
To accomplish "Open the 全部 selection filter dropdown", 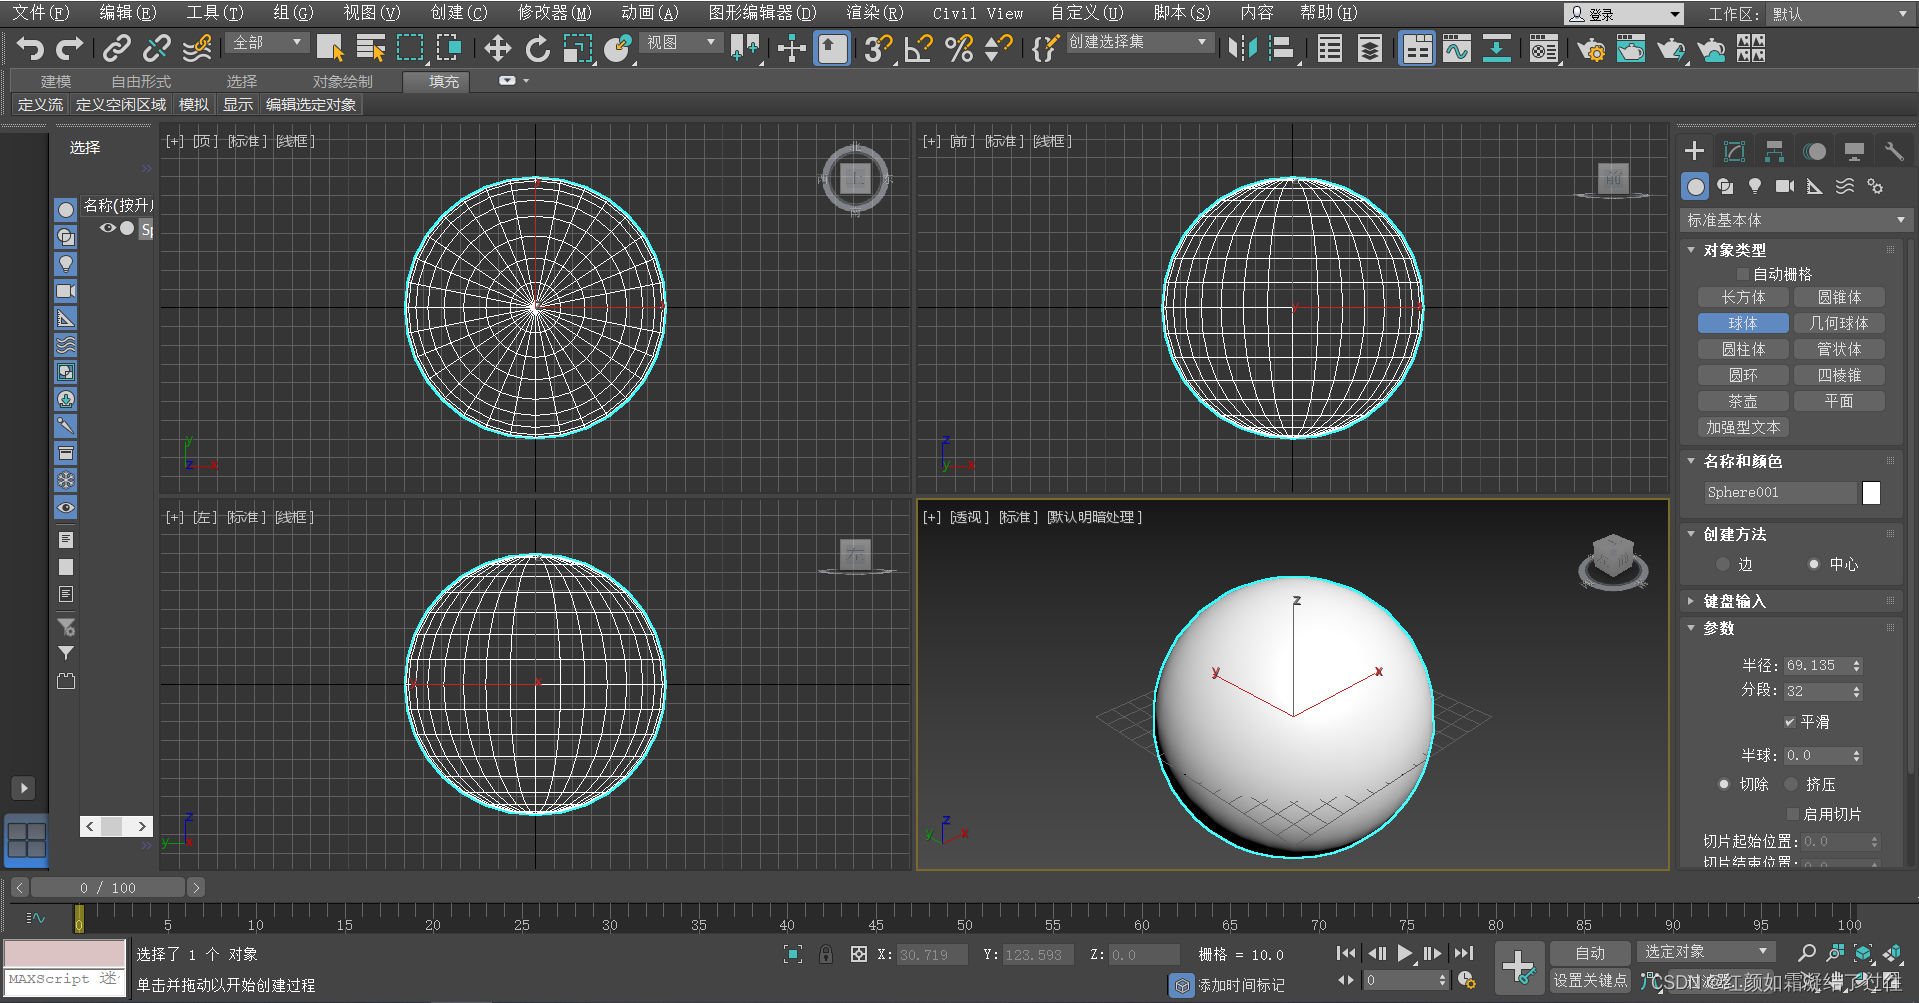I will pyautogui.click(x=267, y=43).
